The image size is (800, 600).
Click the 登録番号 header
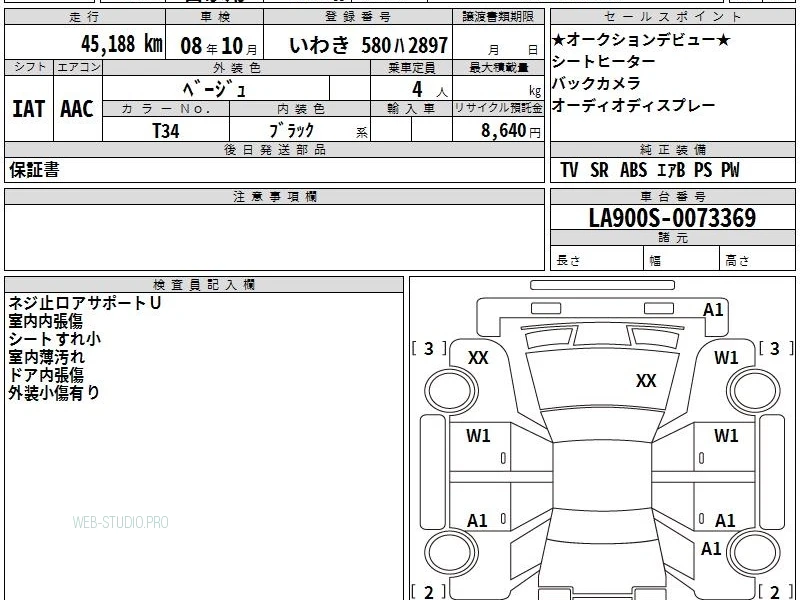(358, 17)
